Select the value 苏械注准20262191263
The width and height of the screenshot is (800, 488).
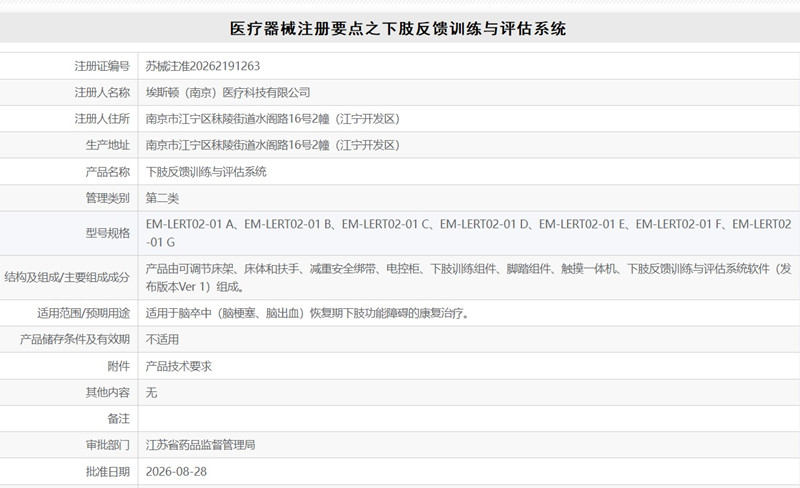click(203, 66)
